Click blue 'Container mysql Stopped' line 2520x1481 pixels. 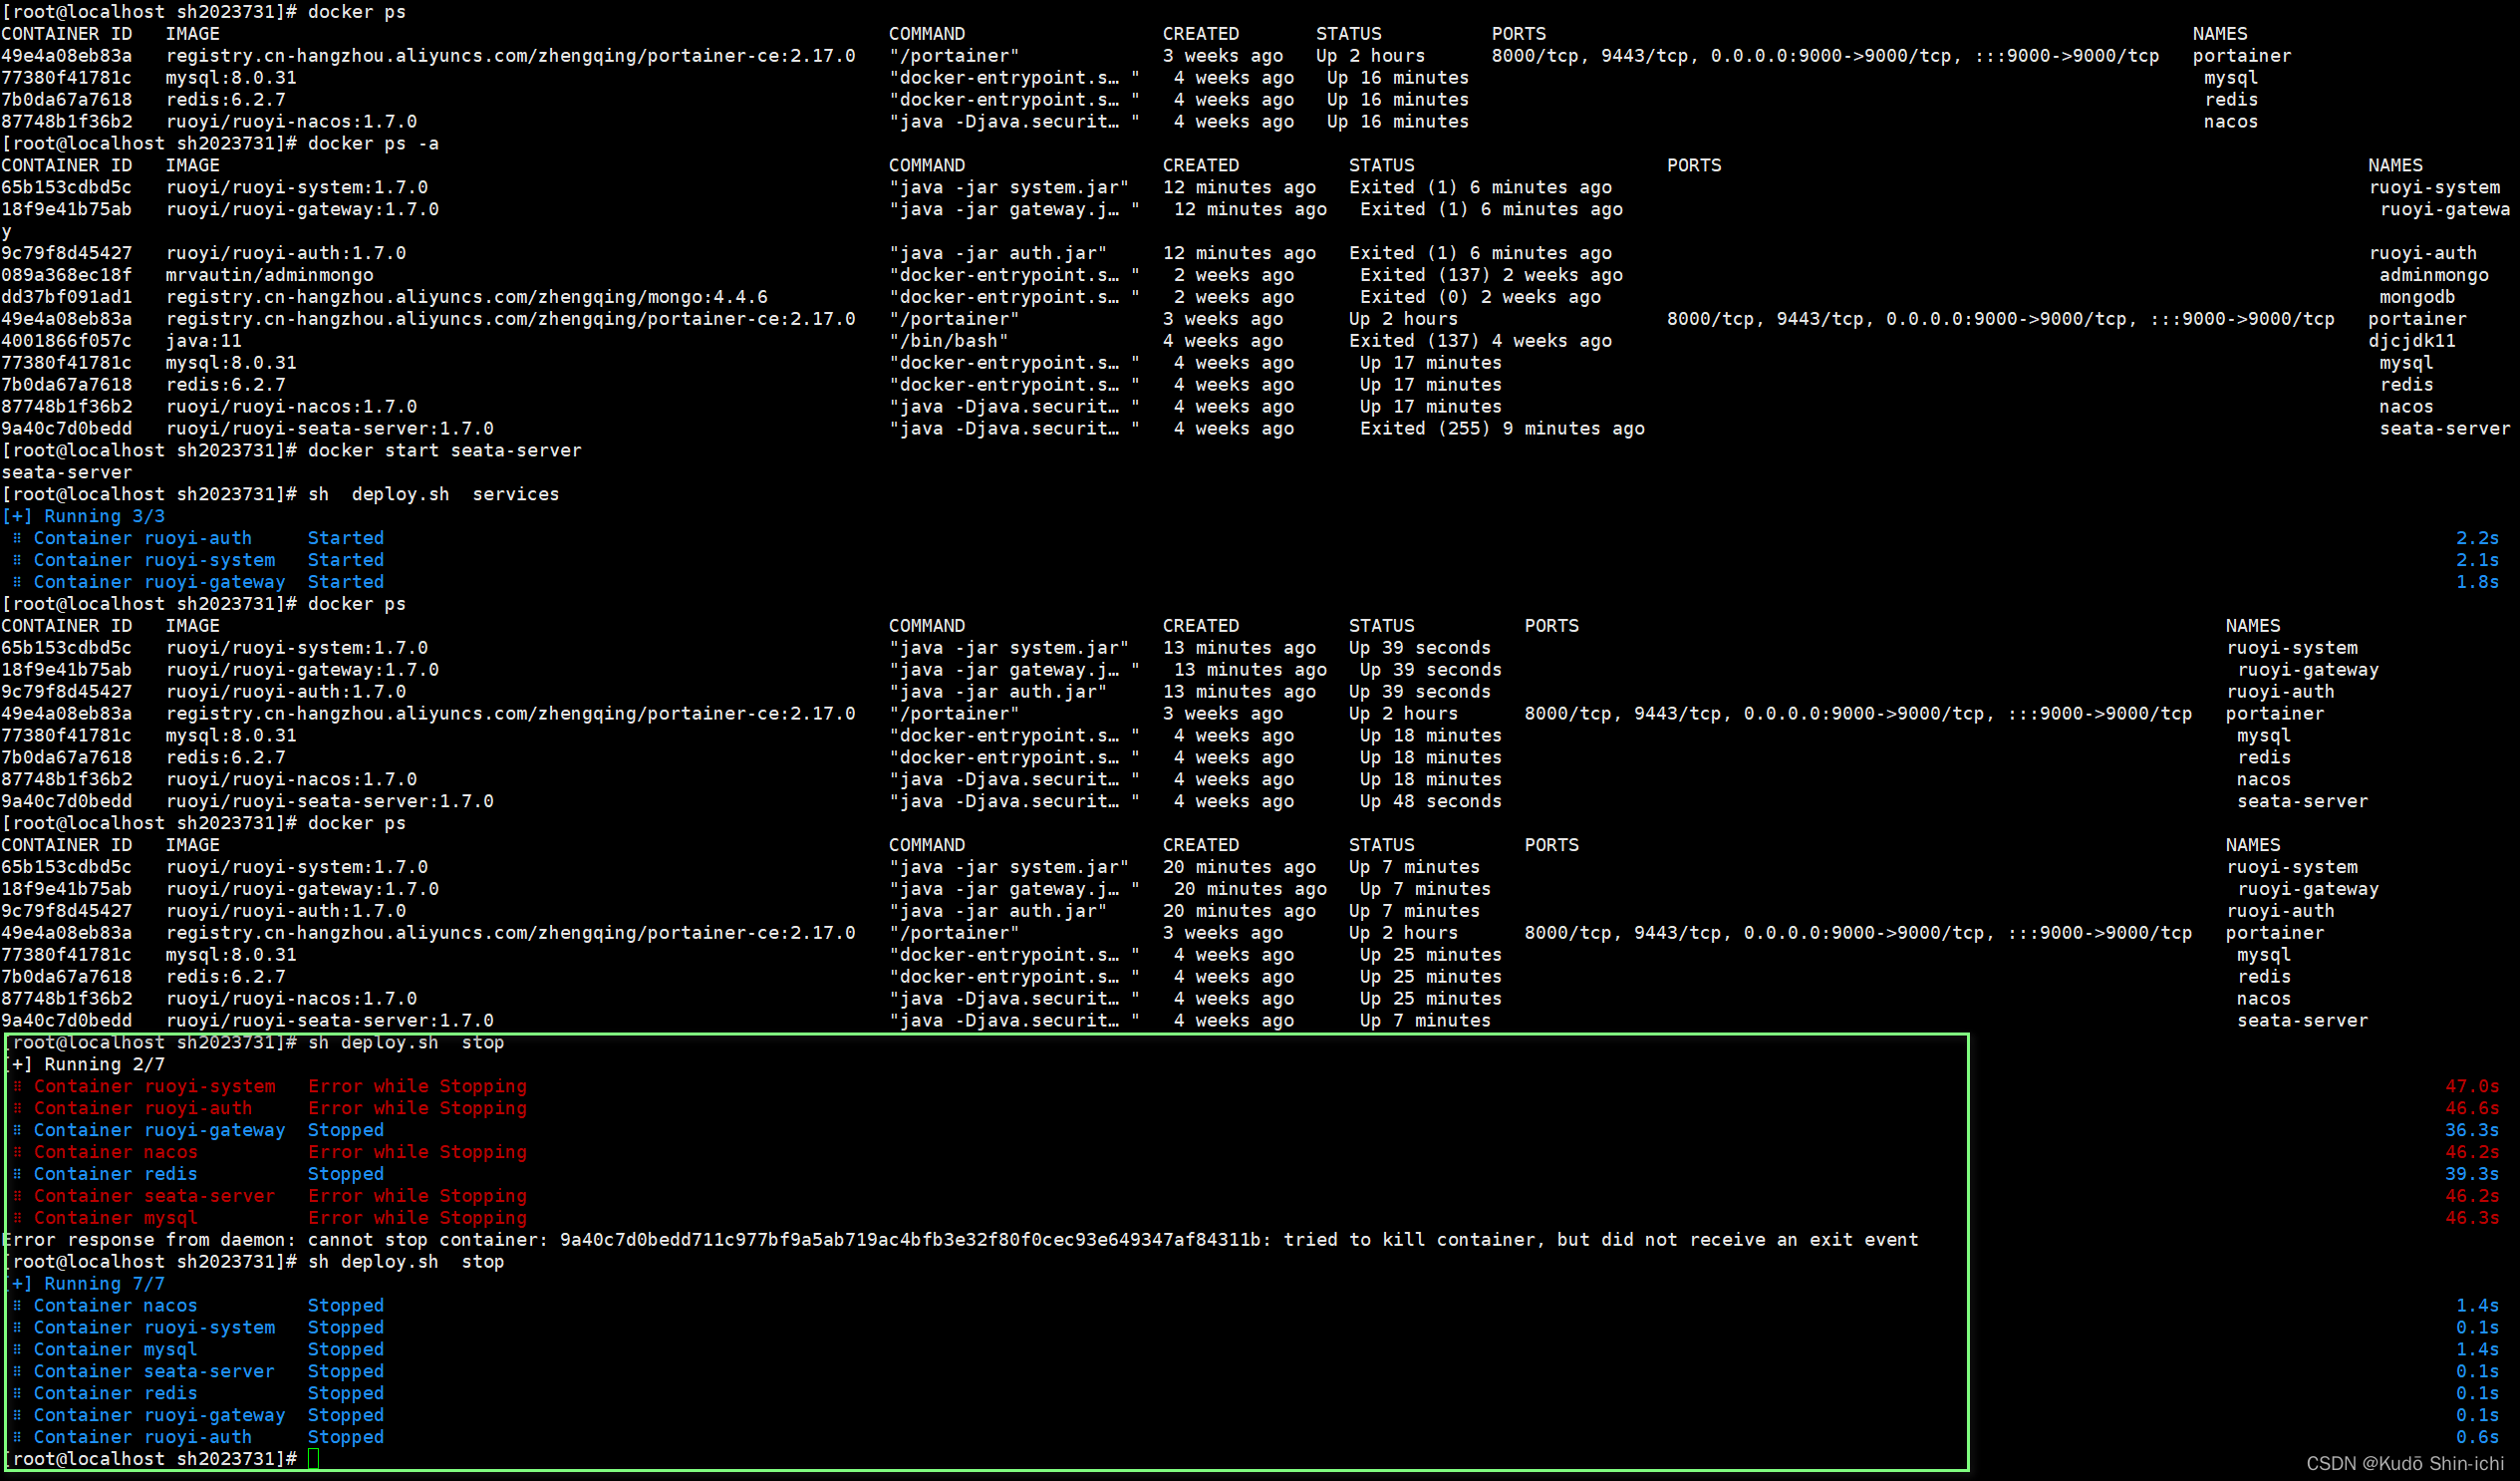[x=198, y=1351]
